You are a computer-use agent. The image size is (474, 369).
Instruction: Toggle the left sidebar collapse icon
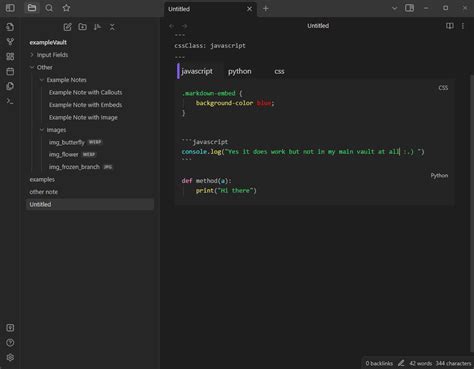point(10,8)
